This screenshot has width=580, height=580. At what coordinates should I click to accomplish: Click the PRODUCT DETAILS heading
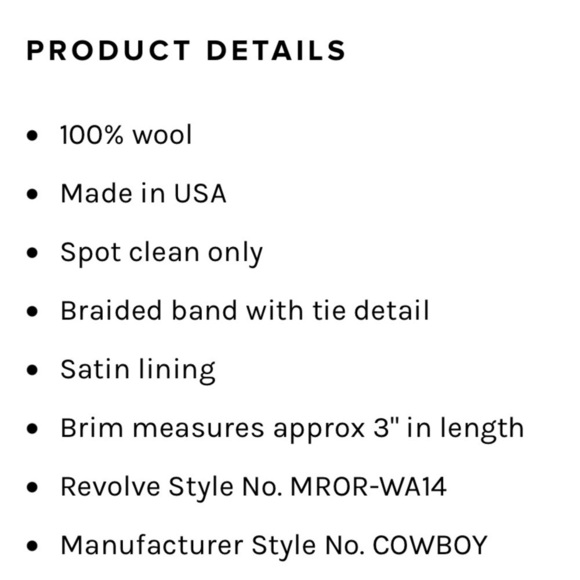point(186,50)
